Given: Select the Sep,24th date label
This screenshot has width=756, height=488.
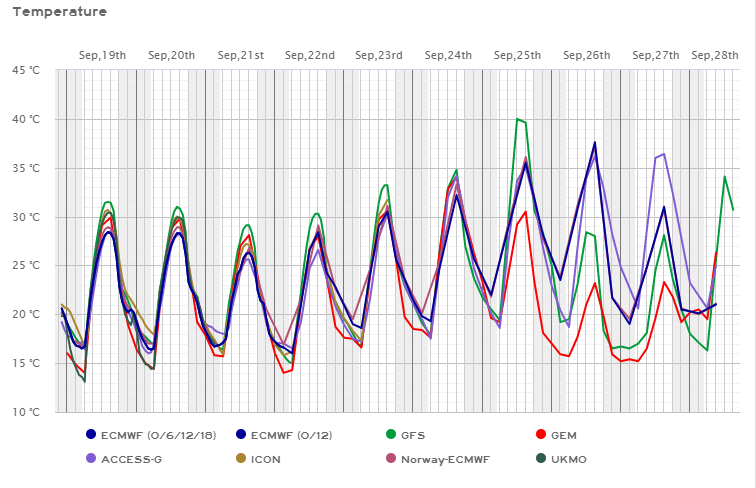Looking at the screenshot, I should (448, 55).
